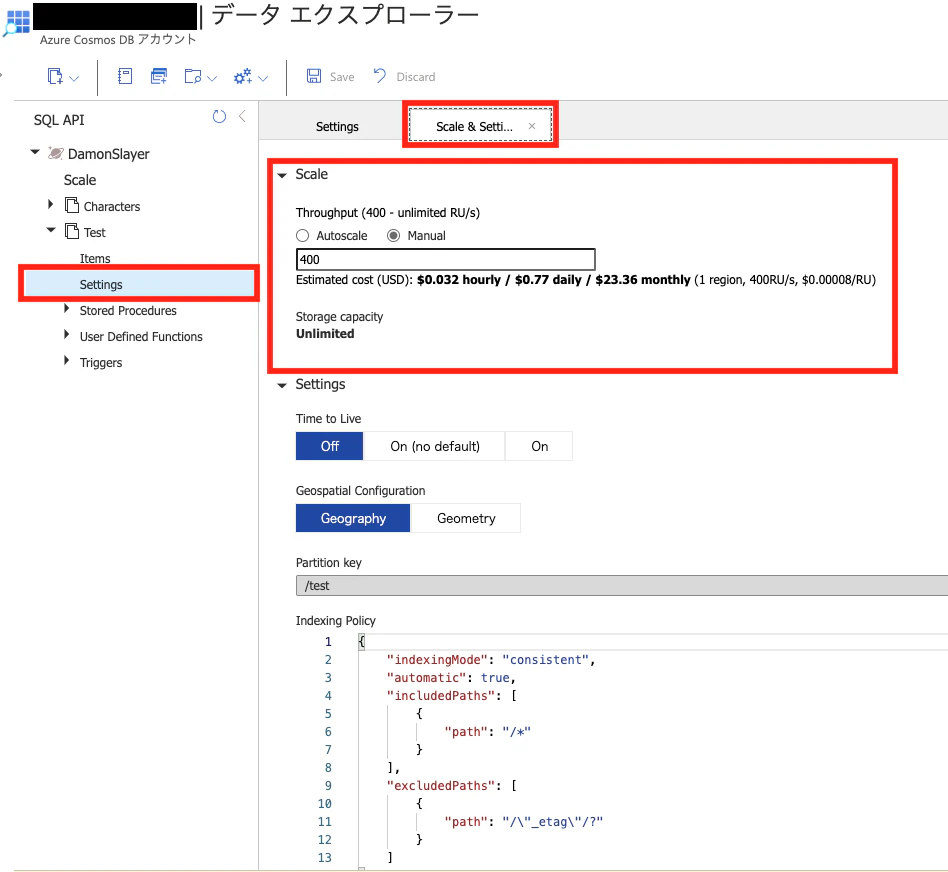Click the Save button label
The height and width of the screenshot is (872, 948).
click(342, 77)
